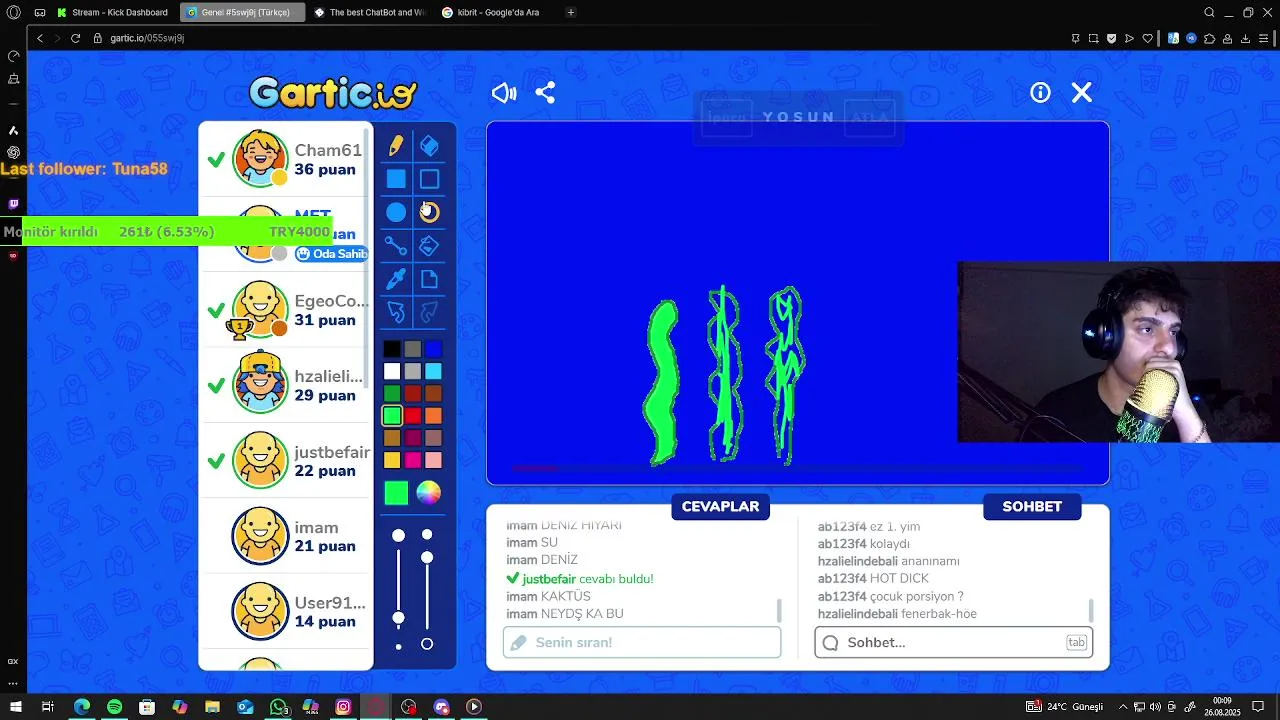Select the orange color swatch

(433, 415)
